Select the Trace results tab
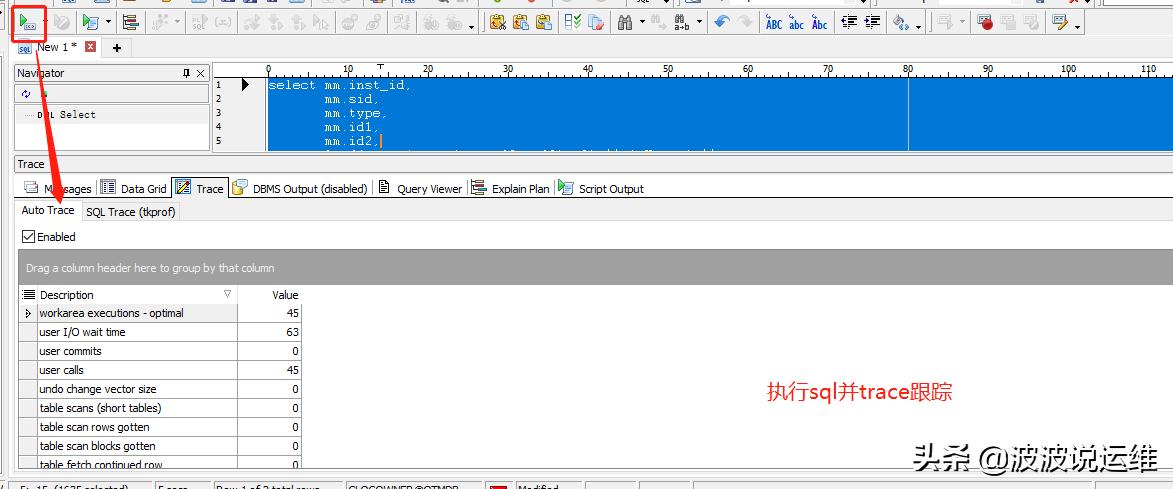This screenshot has width=1173, height=489. point(200,188)
